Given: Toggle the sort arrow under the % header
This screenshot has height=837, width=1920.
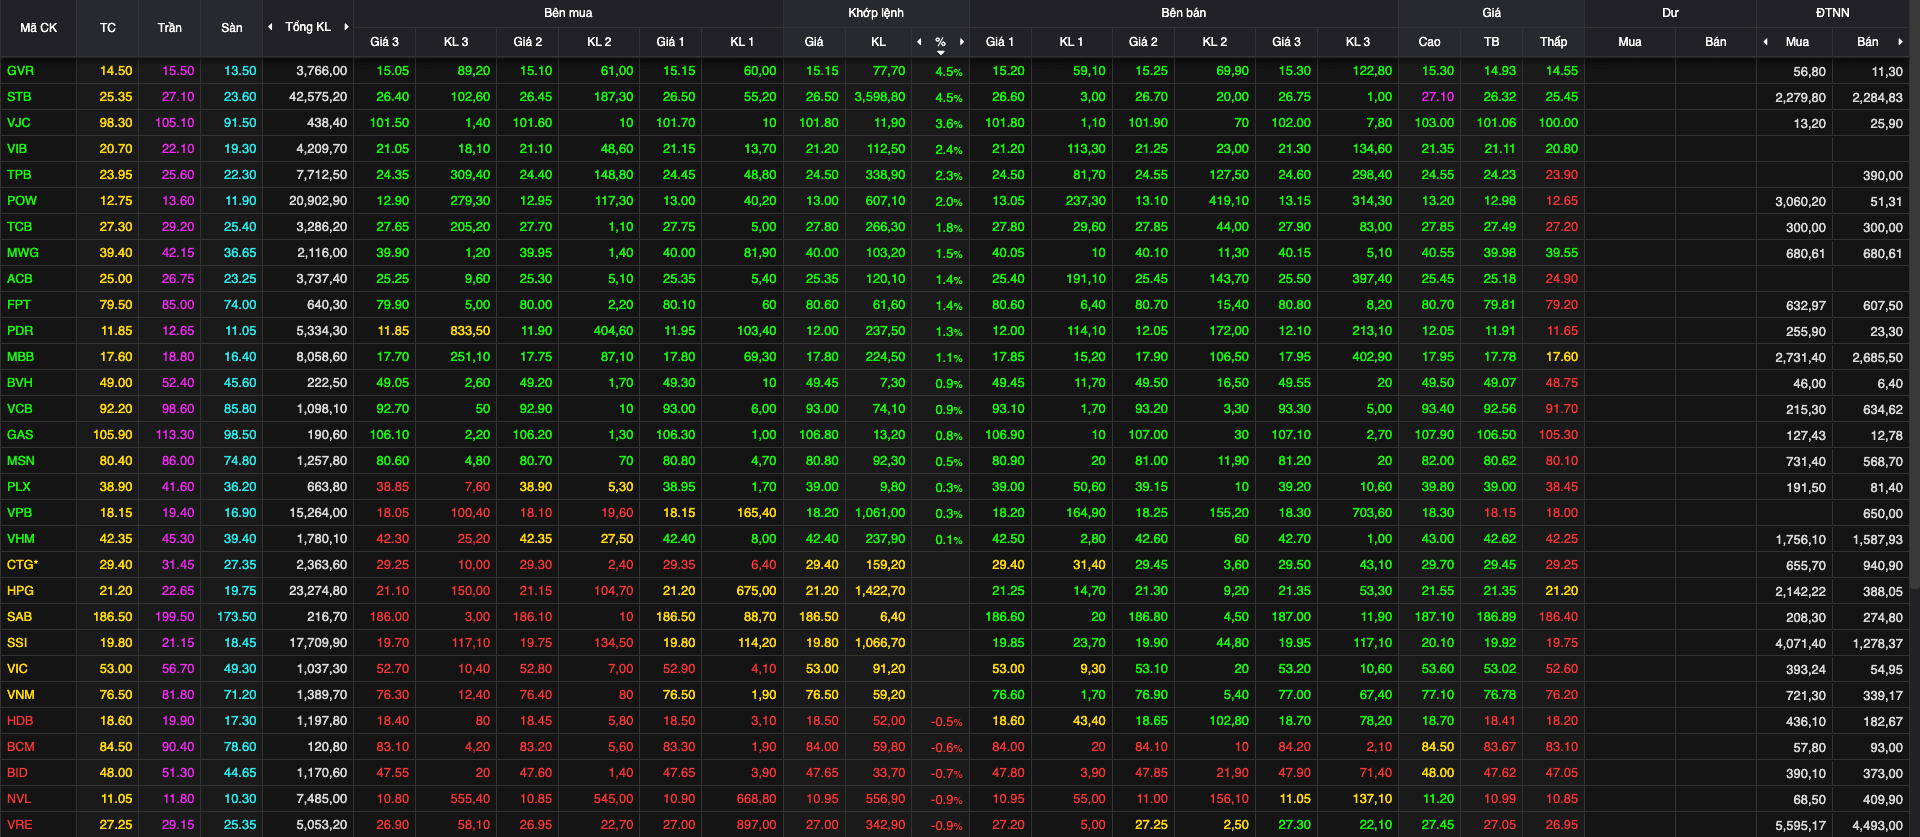Looking at the screenshot, I should point(941,52).
